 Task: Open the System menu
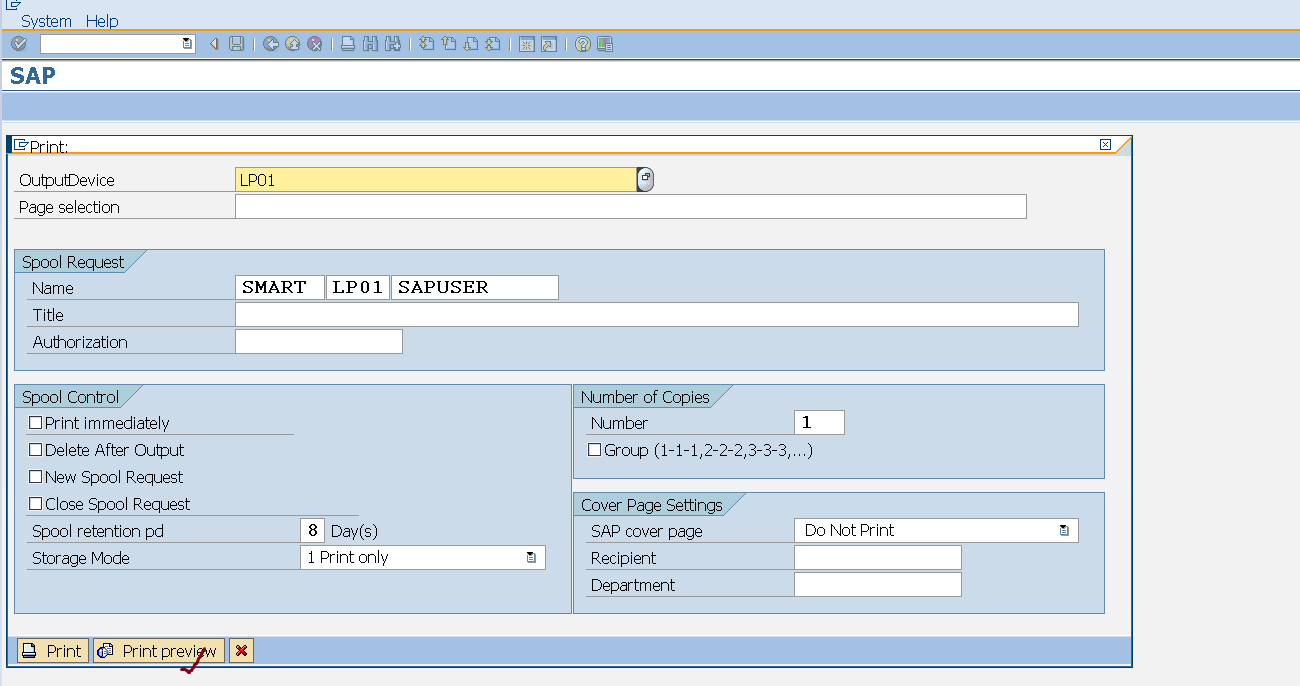click(46, 21)
